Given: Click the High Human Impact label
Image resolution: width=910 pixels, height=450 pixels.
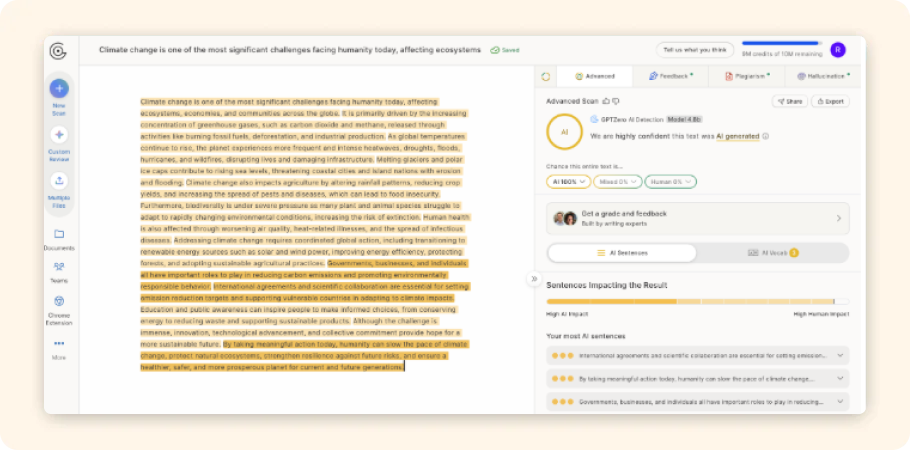Looking at the screenshot, I should pyautogui.click(x=821, y=314).
